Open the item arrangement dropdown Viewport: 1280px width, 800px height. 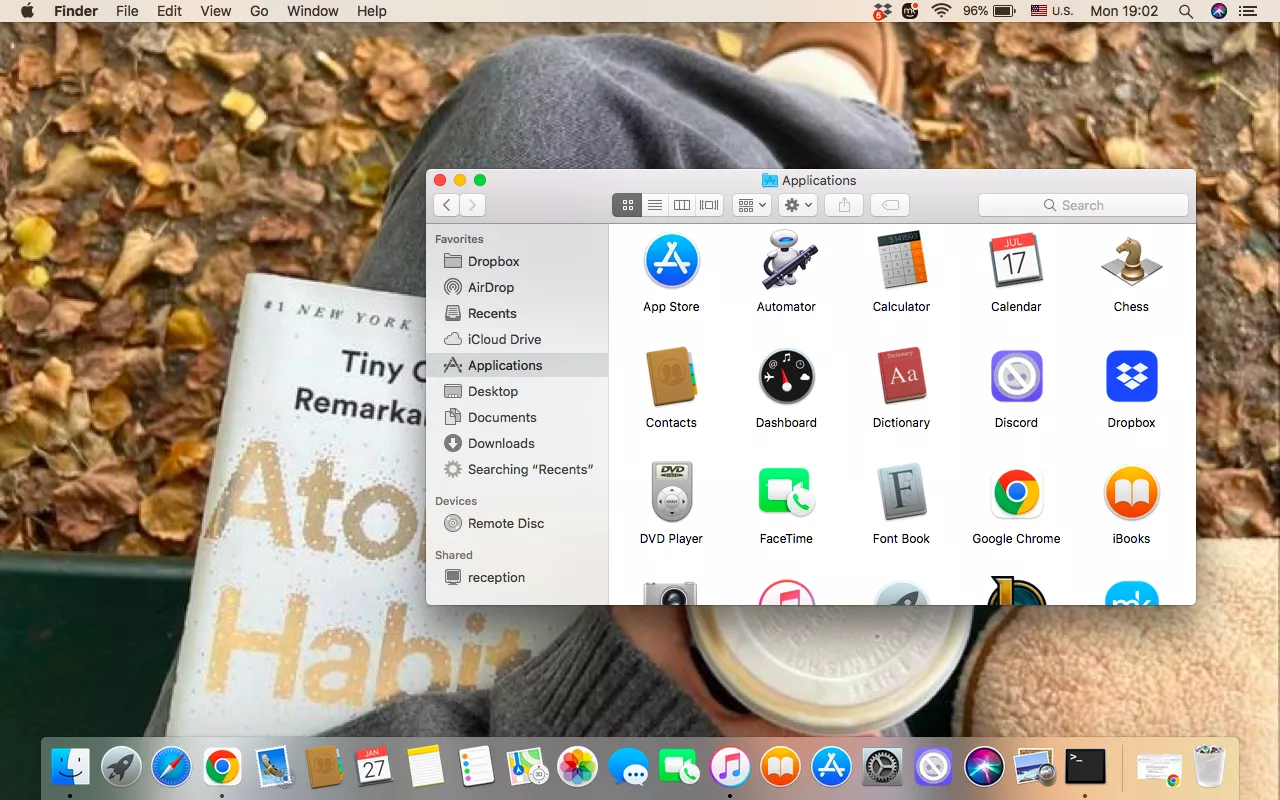[751, 205]
